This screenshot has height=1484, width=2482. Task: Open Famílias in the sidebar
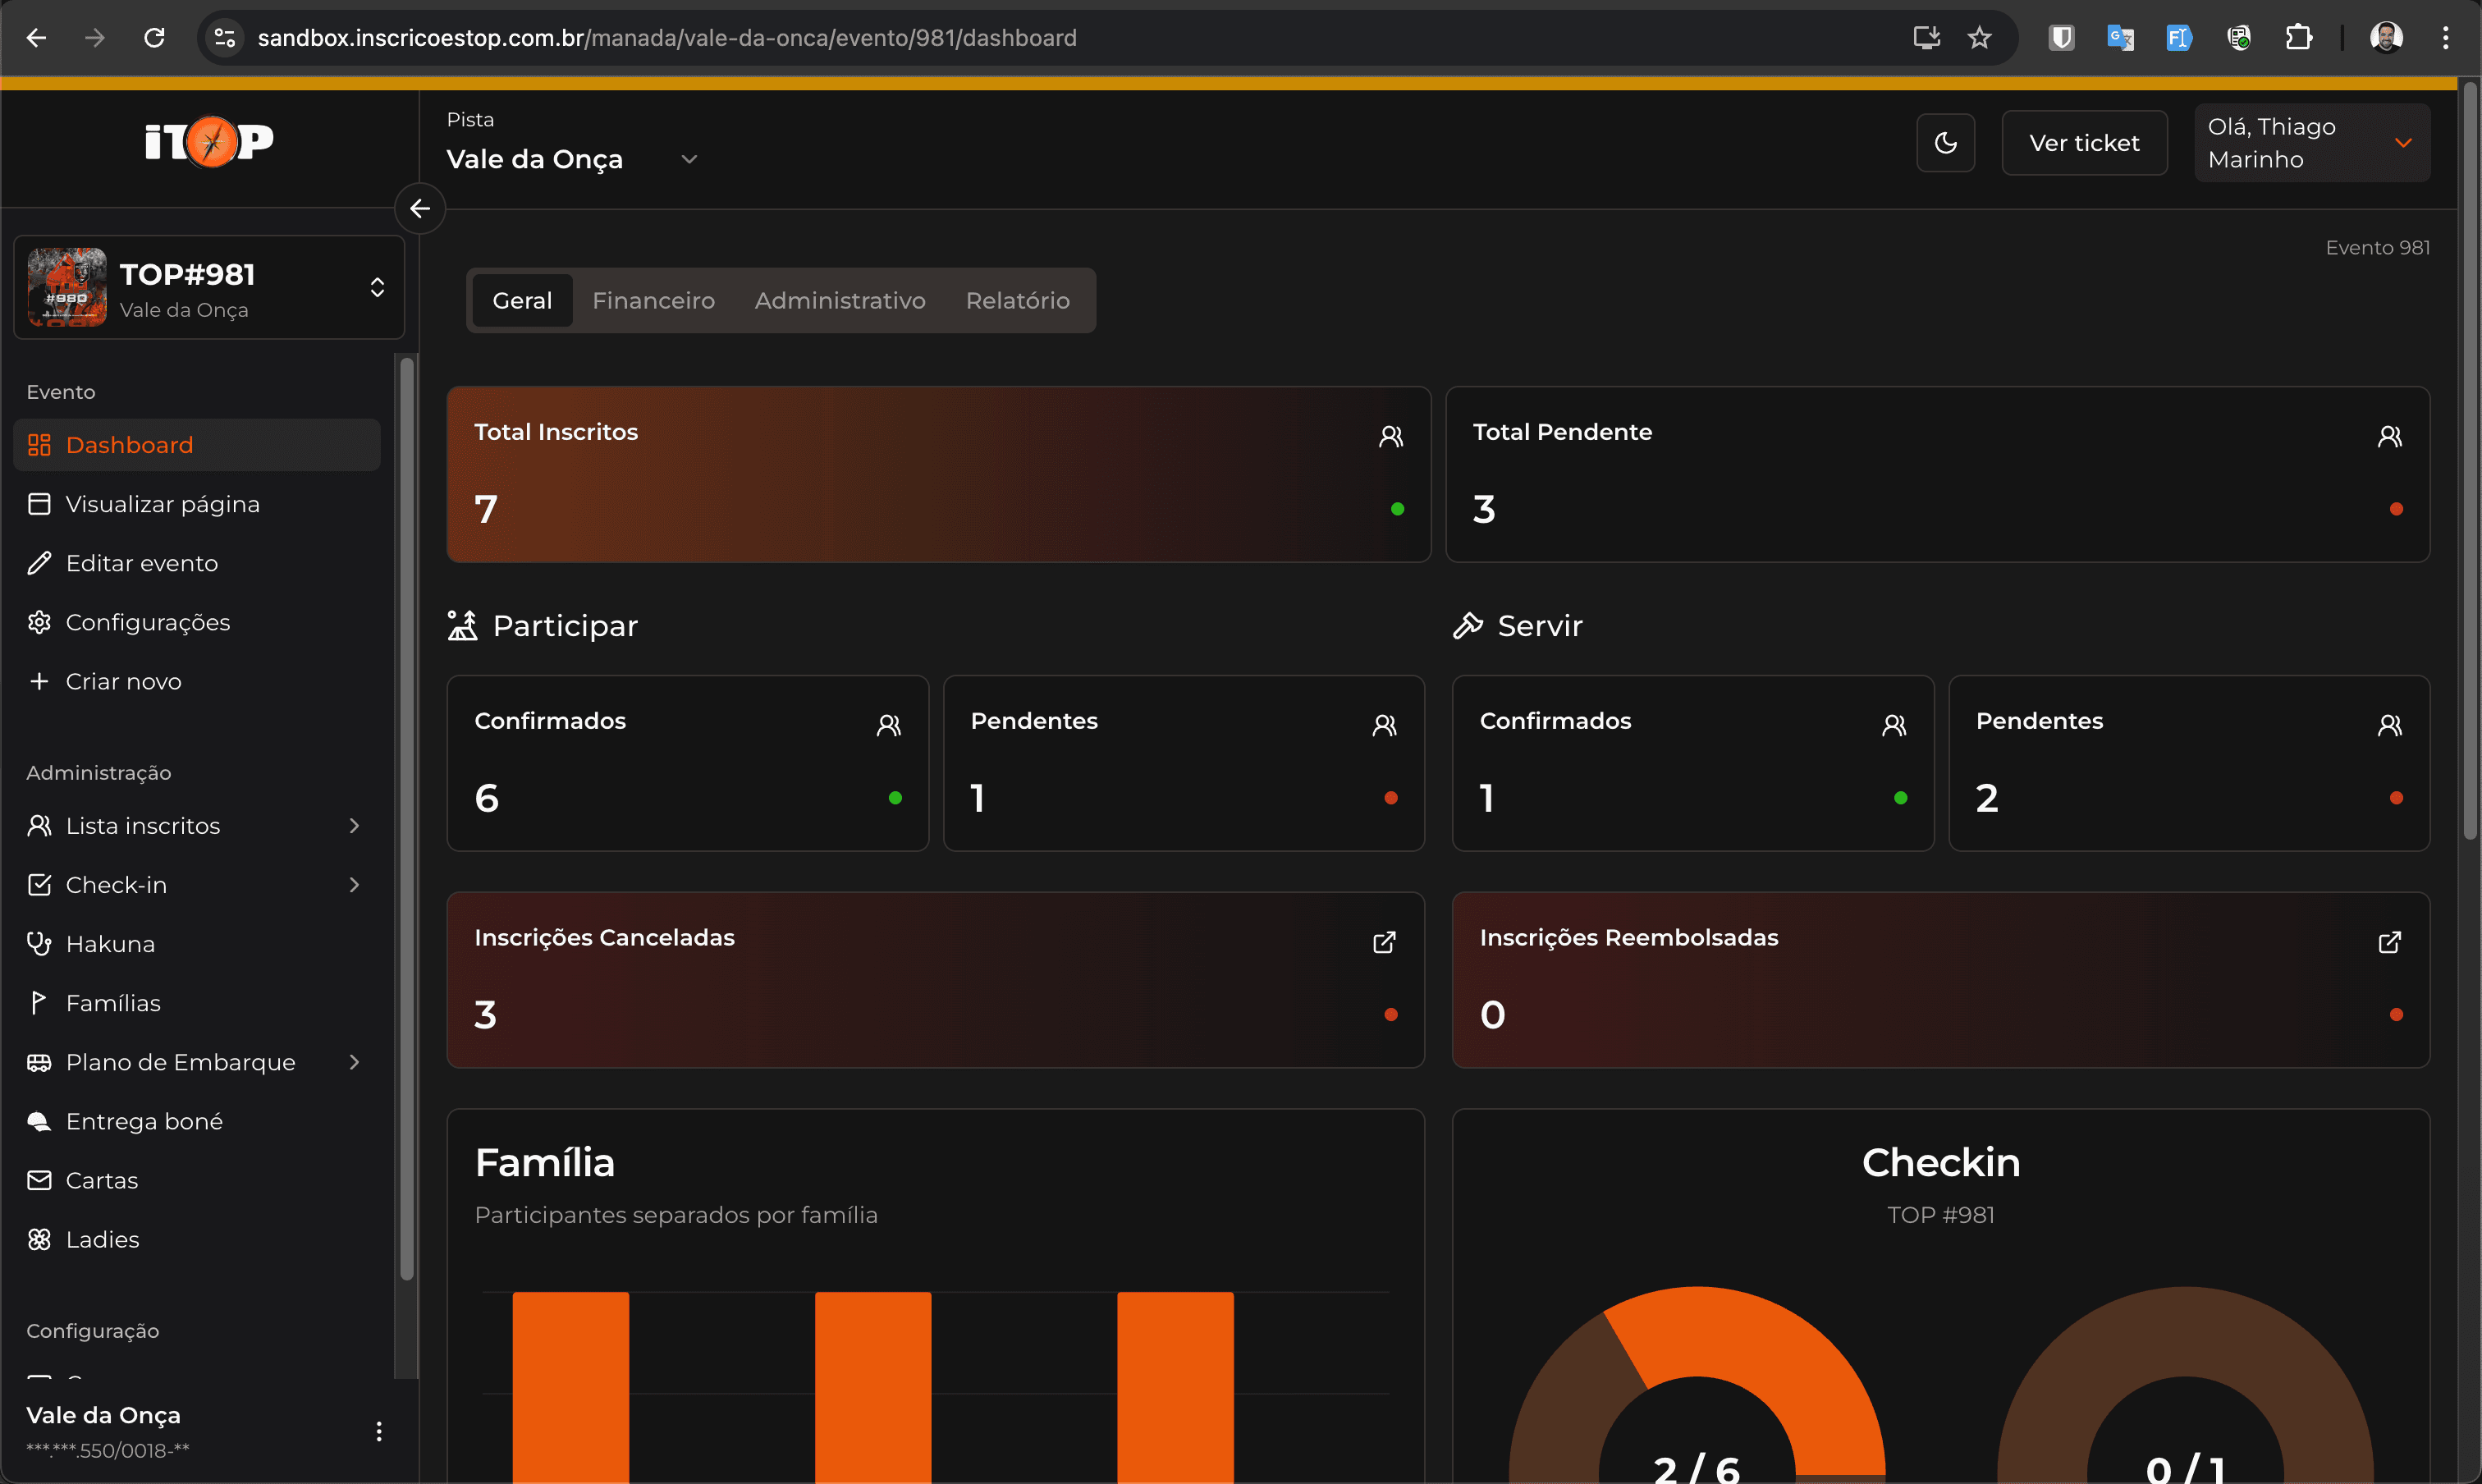[197, 1003]
